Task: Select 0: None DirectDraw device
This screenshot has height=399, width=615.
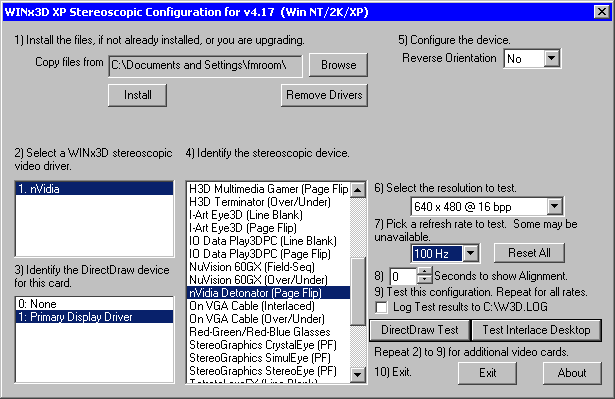Action: pyautogui.click(x=94, y=304)
